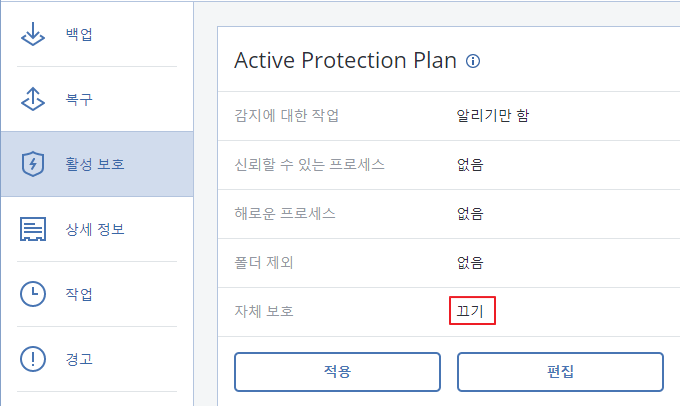
Task: Click the backup download arrow icon
Action: tap(33, 34)
